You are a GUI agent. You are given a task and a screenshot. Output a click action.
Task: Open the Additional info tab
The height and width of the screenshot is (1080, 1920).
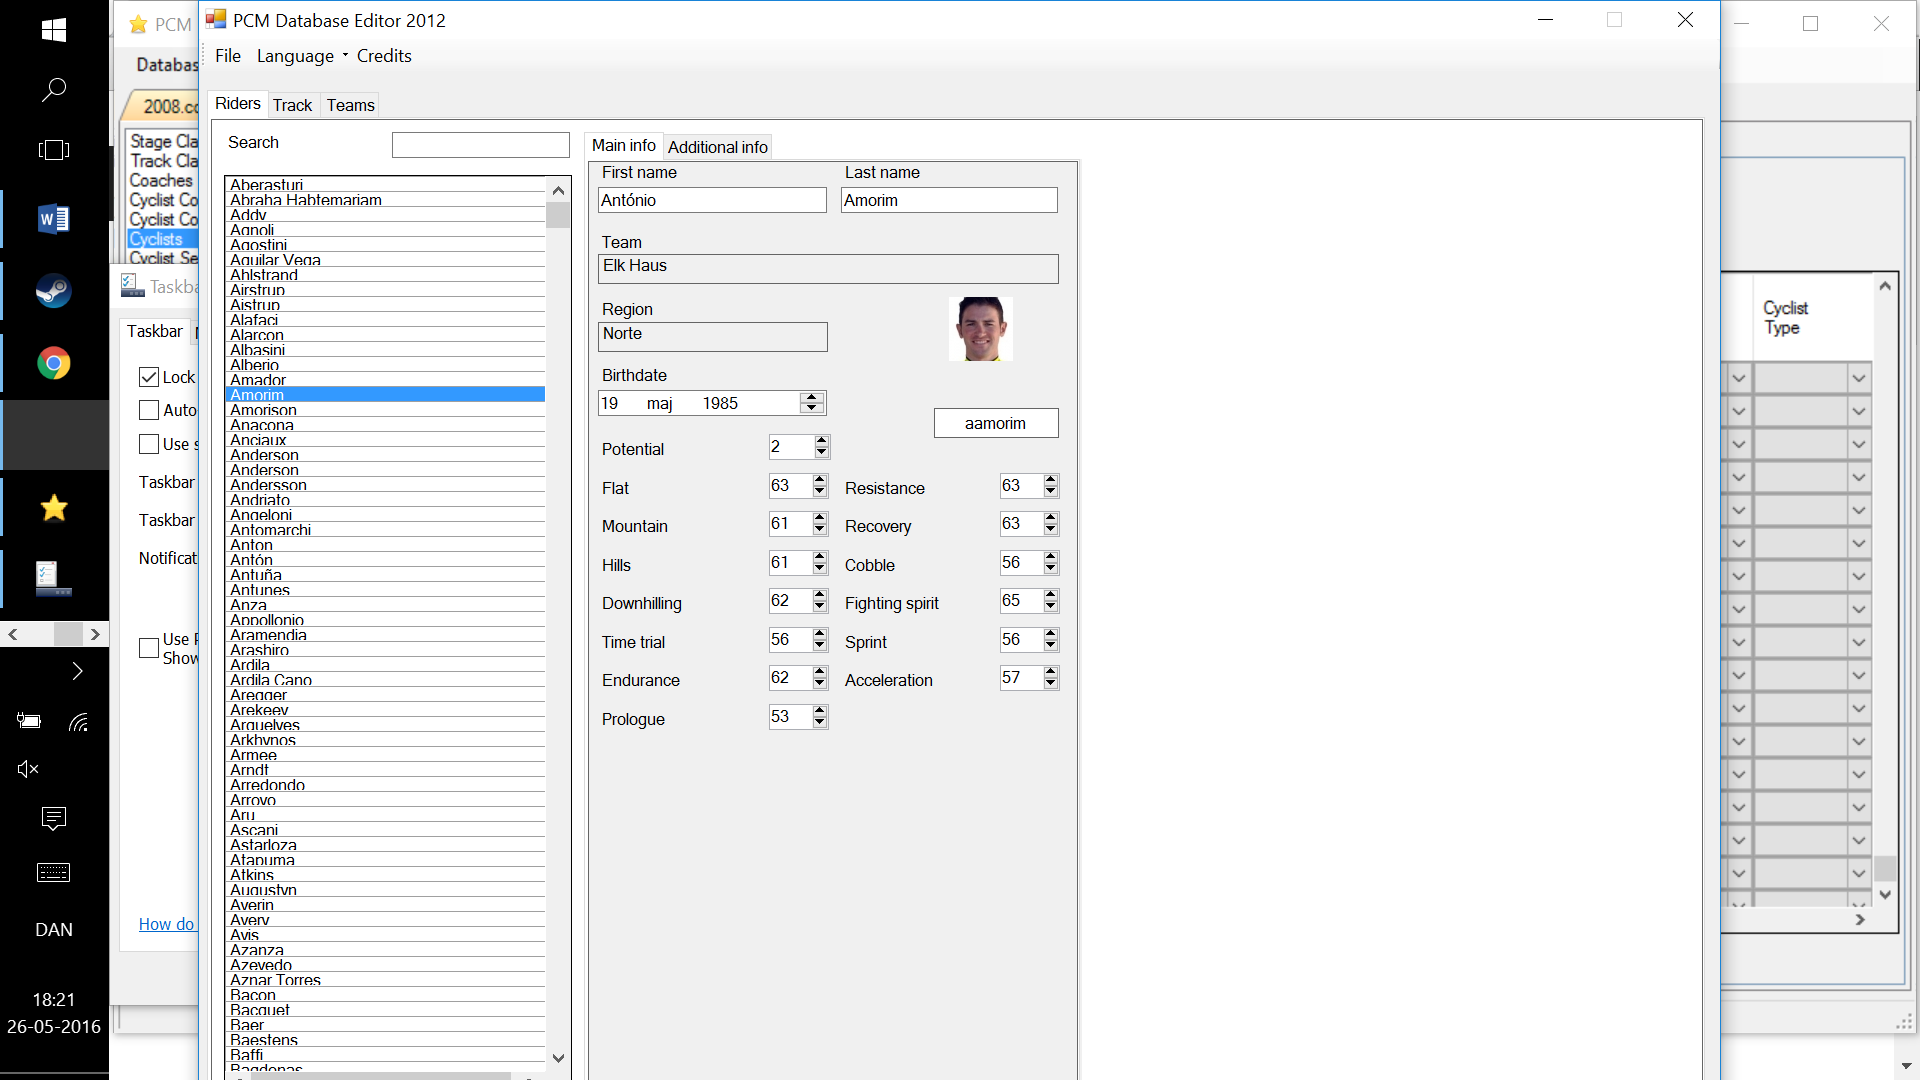click(717, 147)
